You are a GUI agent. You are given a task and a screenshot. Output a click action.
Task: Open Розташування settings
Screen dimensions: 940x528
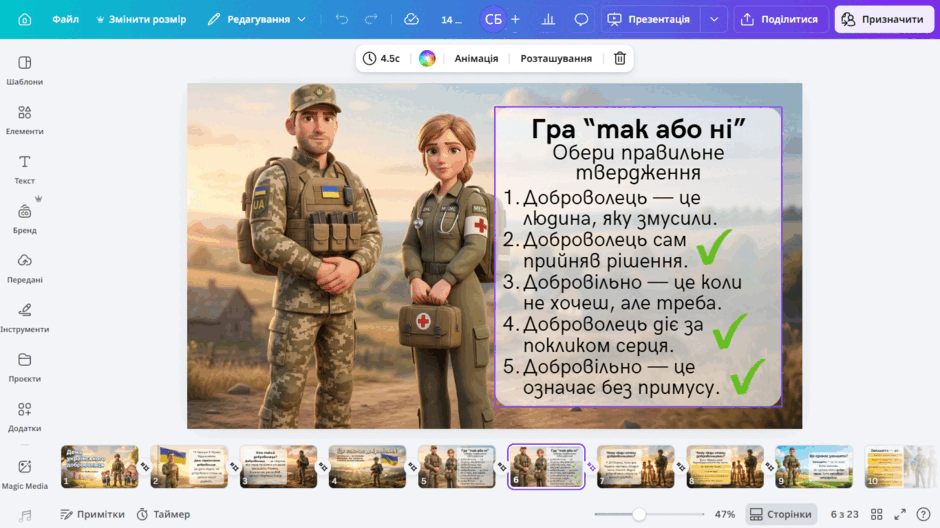(556, 58)
